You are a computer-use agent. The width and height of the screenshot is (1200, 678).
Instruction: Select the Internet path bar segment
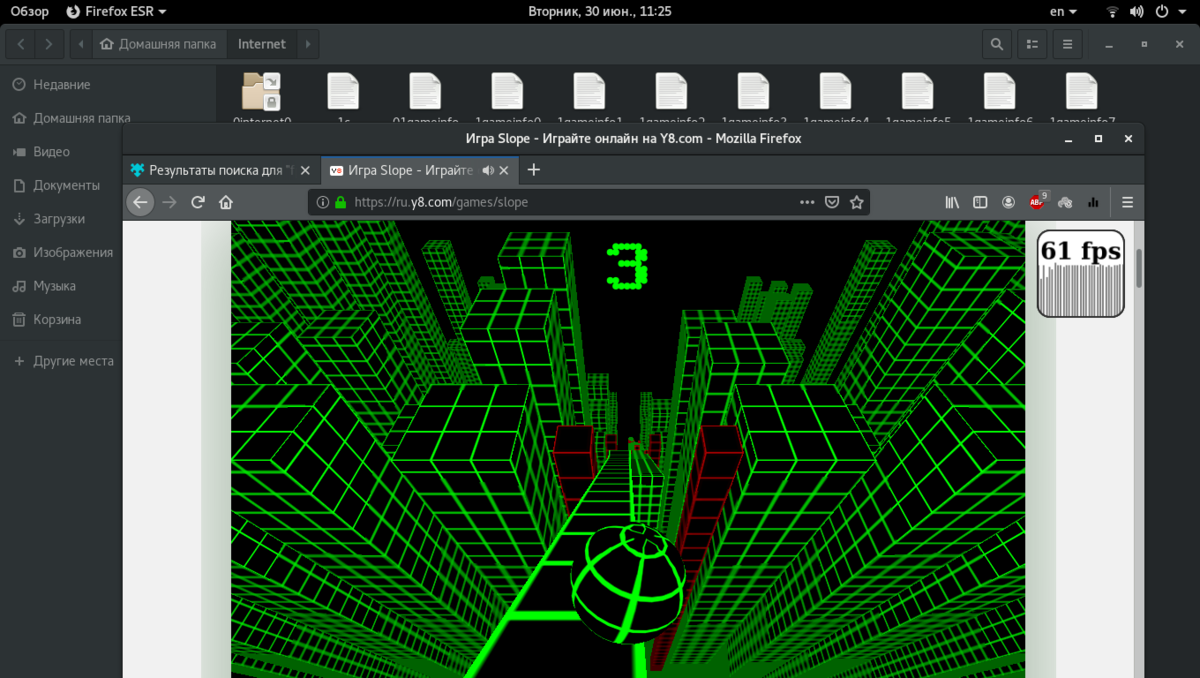click(262, 44)
